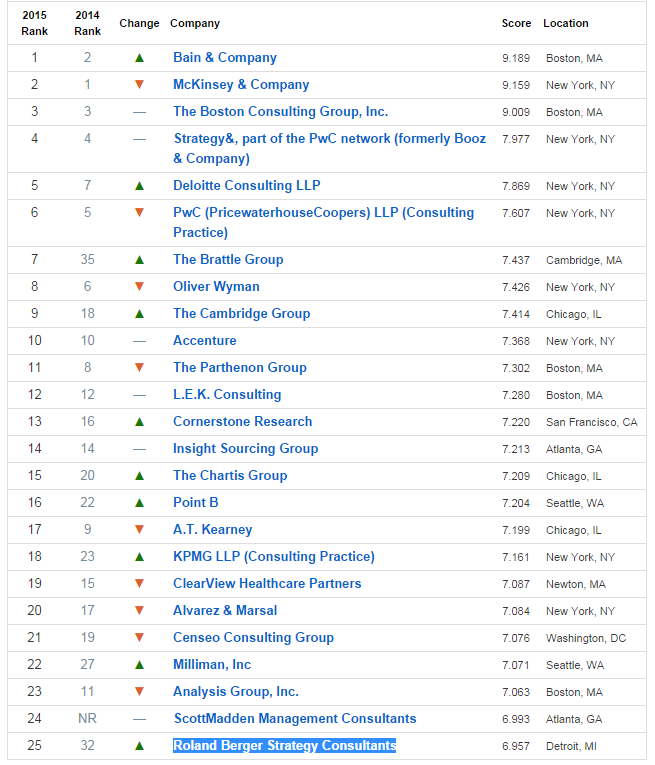Open Strategy&, part of the PwC network link
This screenshot has height=765, width=655.
pyautogui.click(x=330, y=148)
